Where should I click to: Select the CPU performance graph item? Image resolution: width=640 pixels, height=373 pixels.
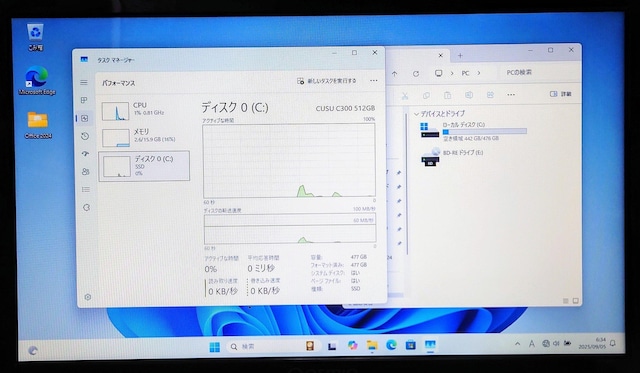click(144, 111)
